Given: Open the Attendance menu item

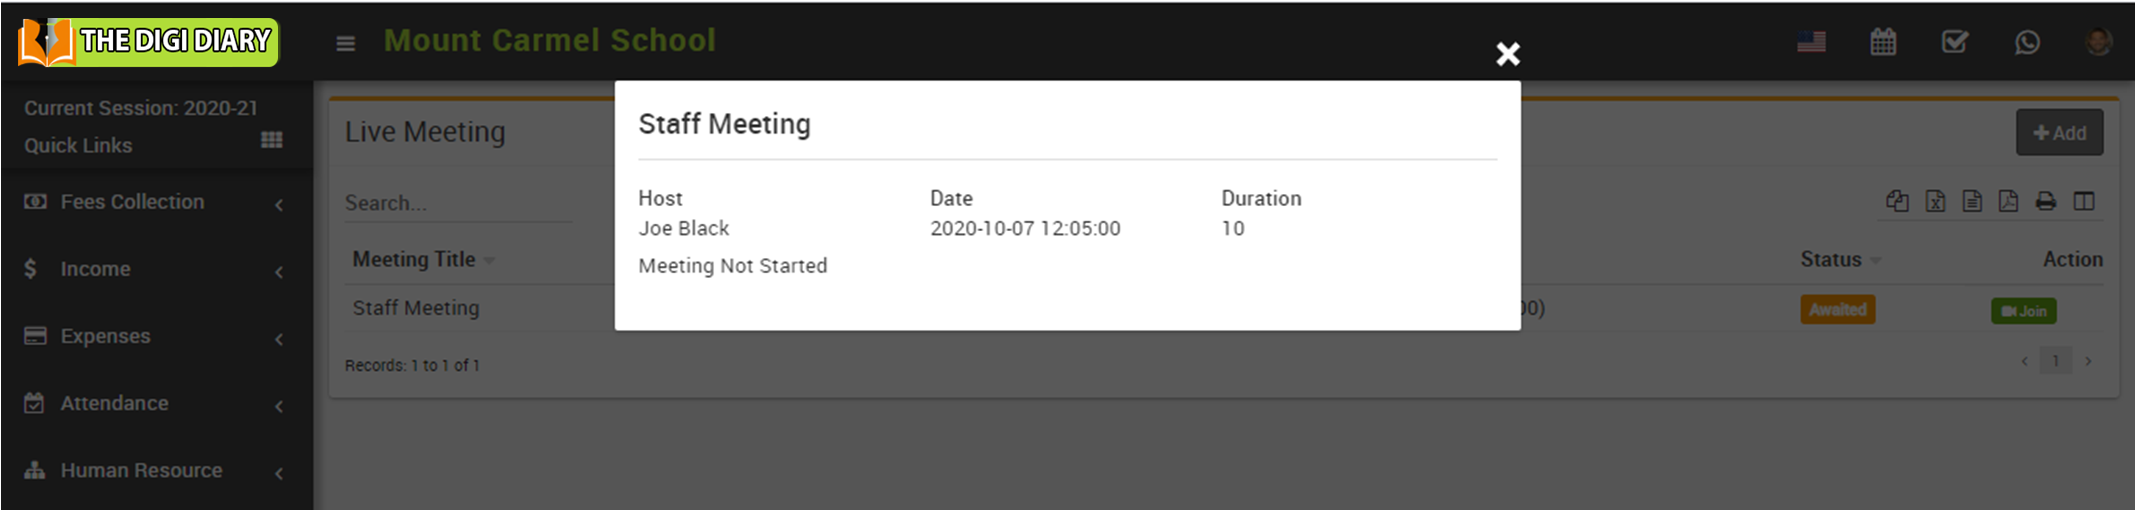Looking at the screenshot, I should (114, 403).
